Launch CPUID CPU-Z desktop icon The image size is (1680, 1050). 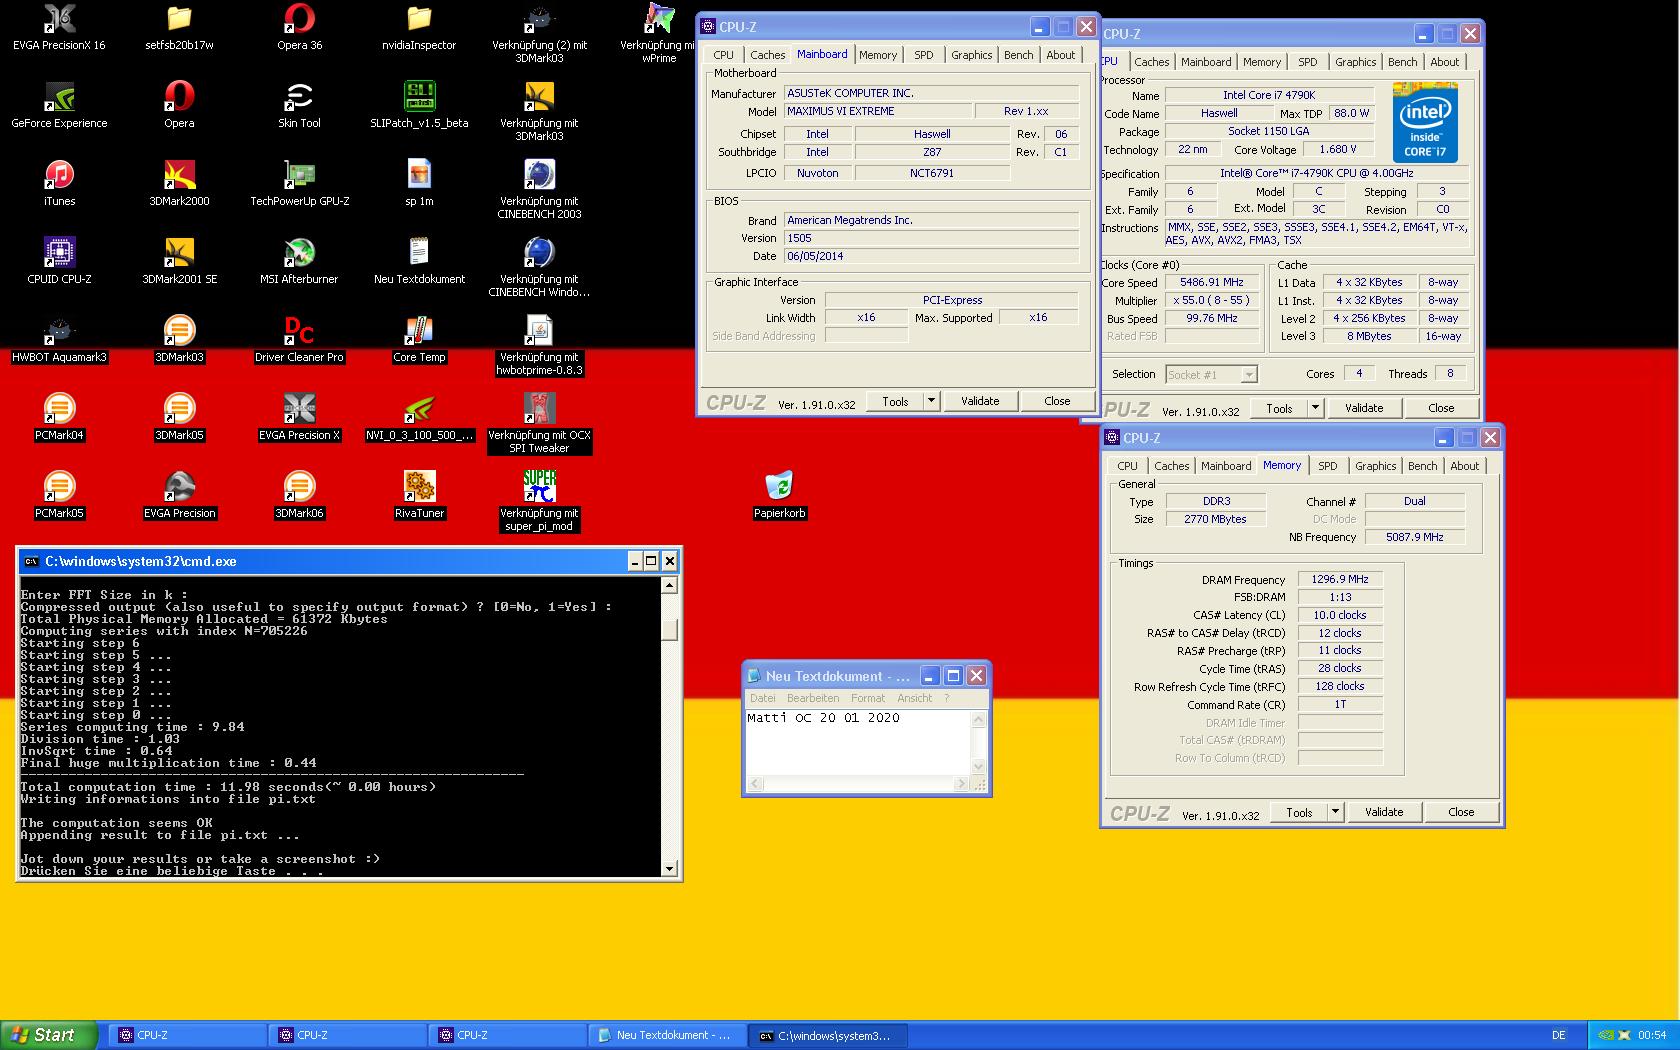point(59,261)
